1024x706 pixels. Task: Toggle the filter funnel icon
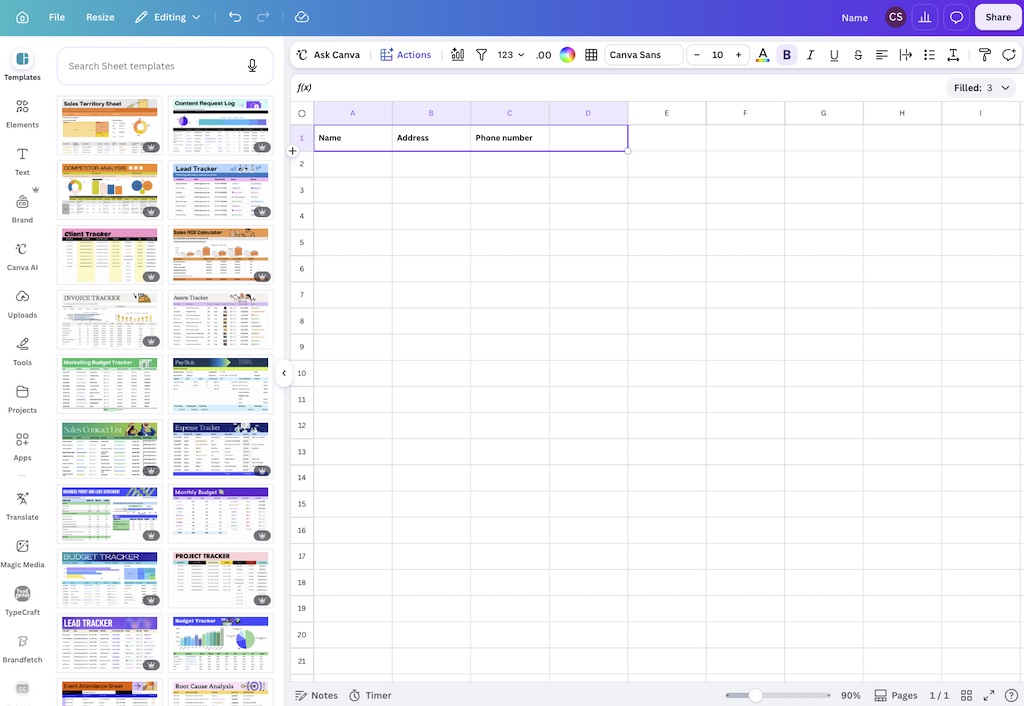[x=481, y=55]
